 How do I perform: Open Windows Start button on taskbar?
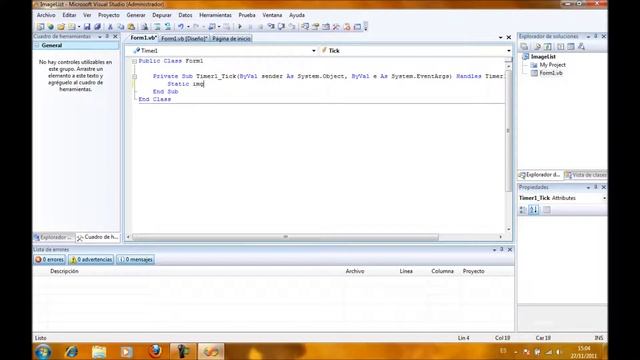(43, 351)
